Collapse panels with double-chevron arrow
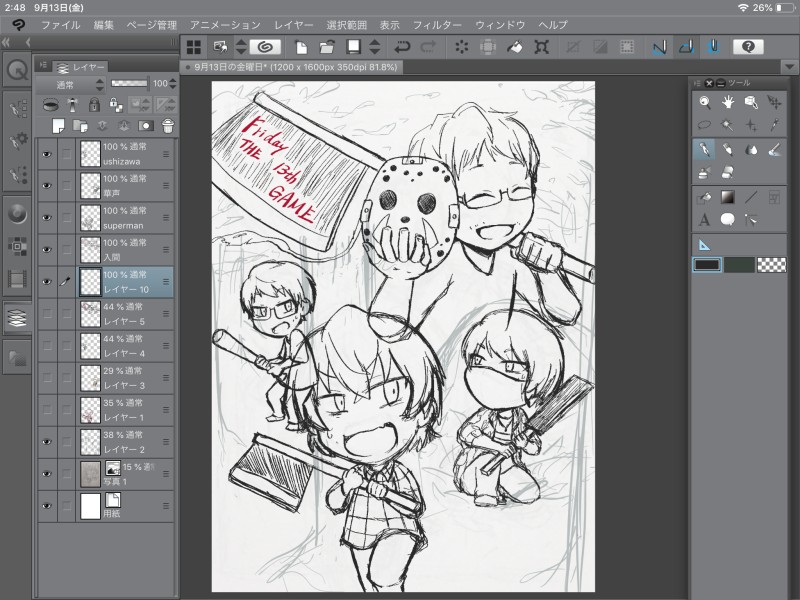800x600 pixels. pos(6,42)
